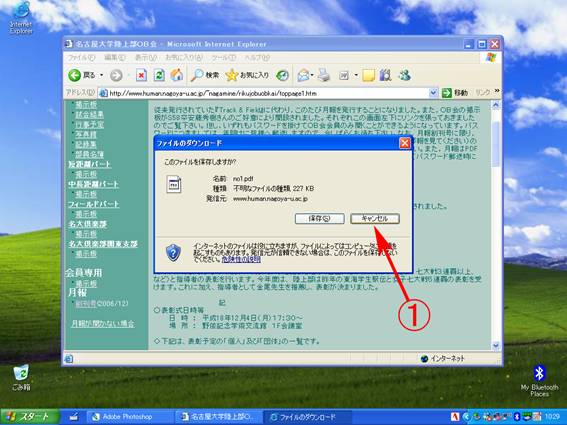
Task: Expand the address bar dropdown
Action: (433, 93)
